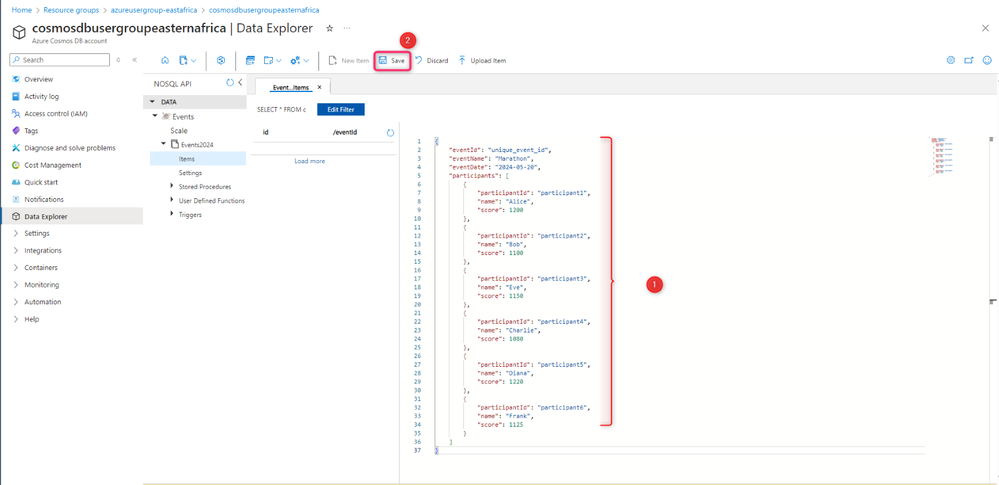This screenshot has height=485, width=999.
Task: Open Data Explorer settings gear icon
Action: (951, 61)
